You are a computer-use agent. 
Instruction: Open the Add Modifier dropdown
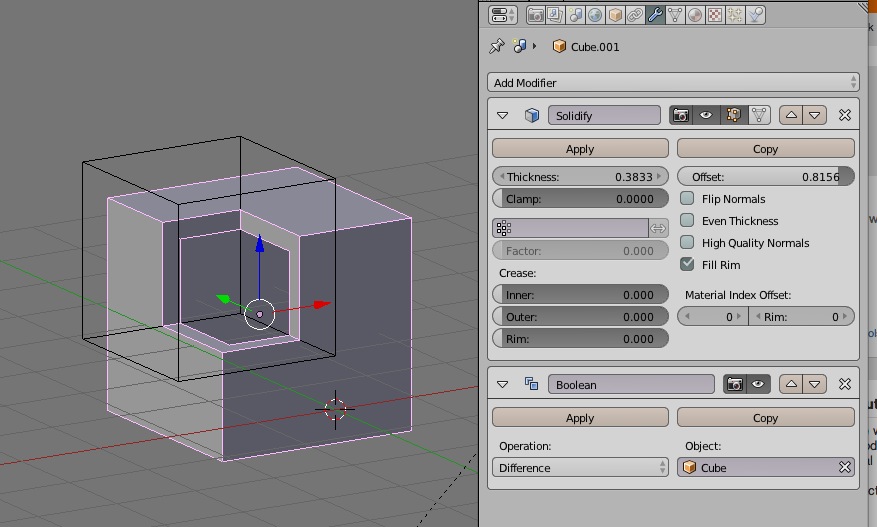click(673, 83)
